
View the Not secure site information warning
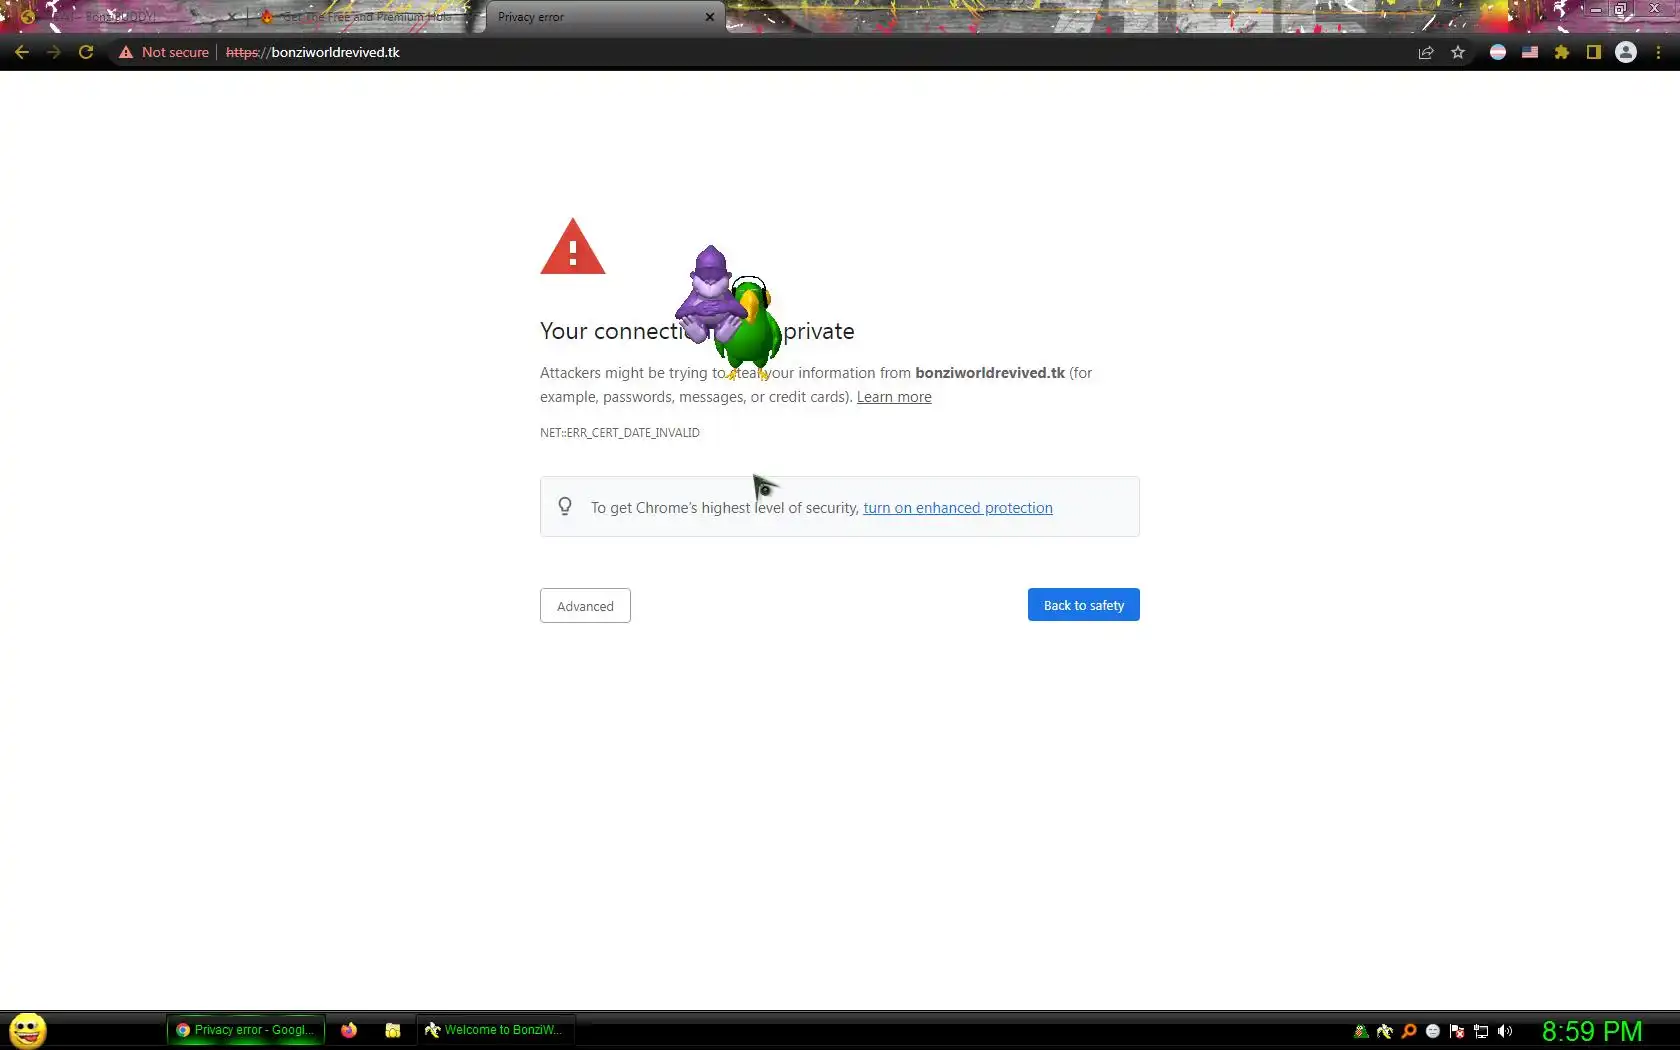(x=164, y=52)
